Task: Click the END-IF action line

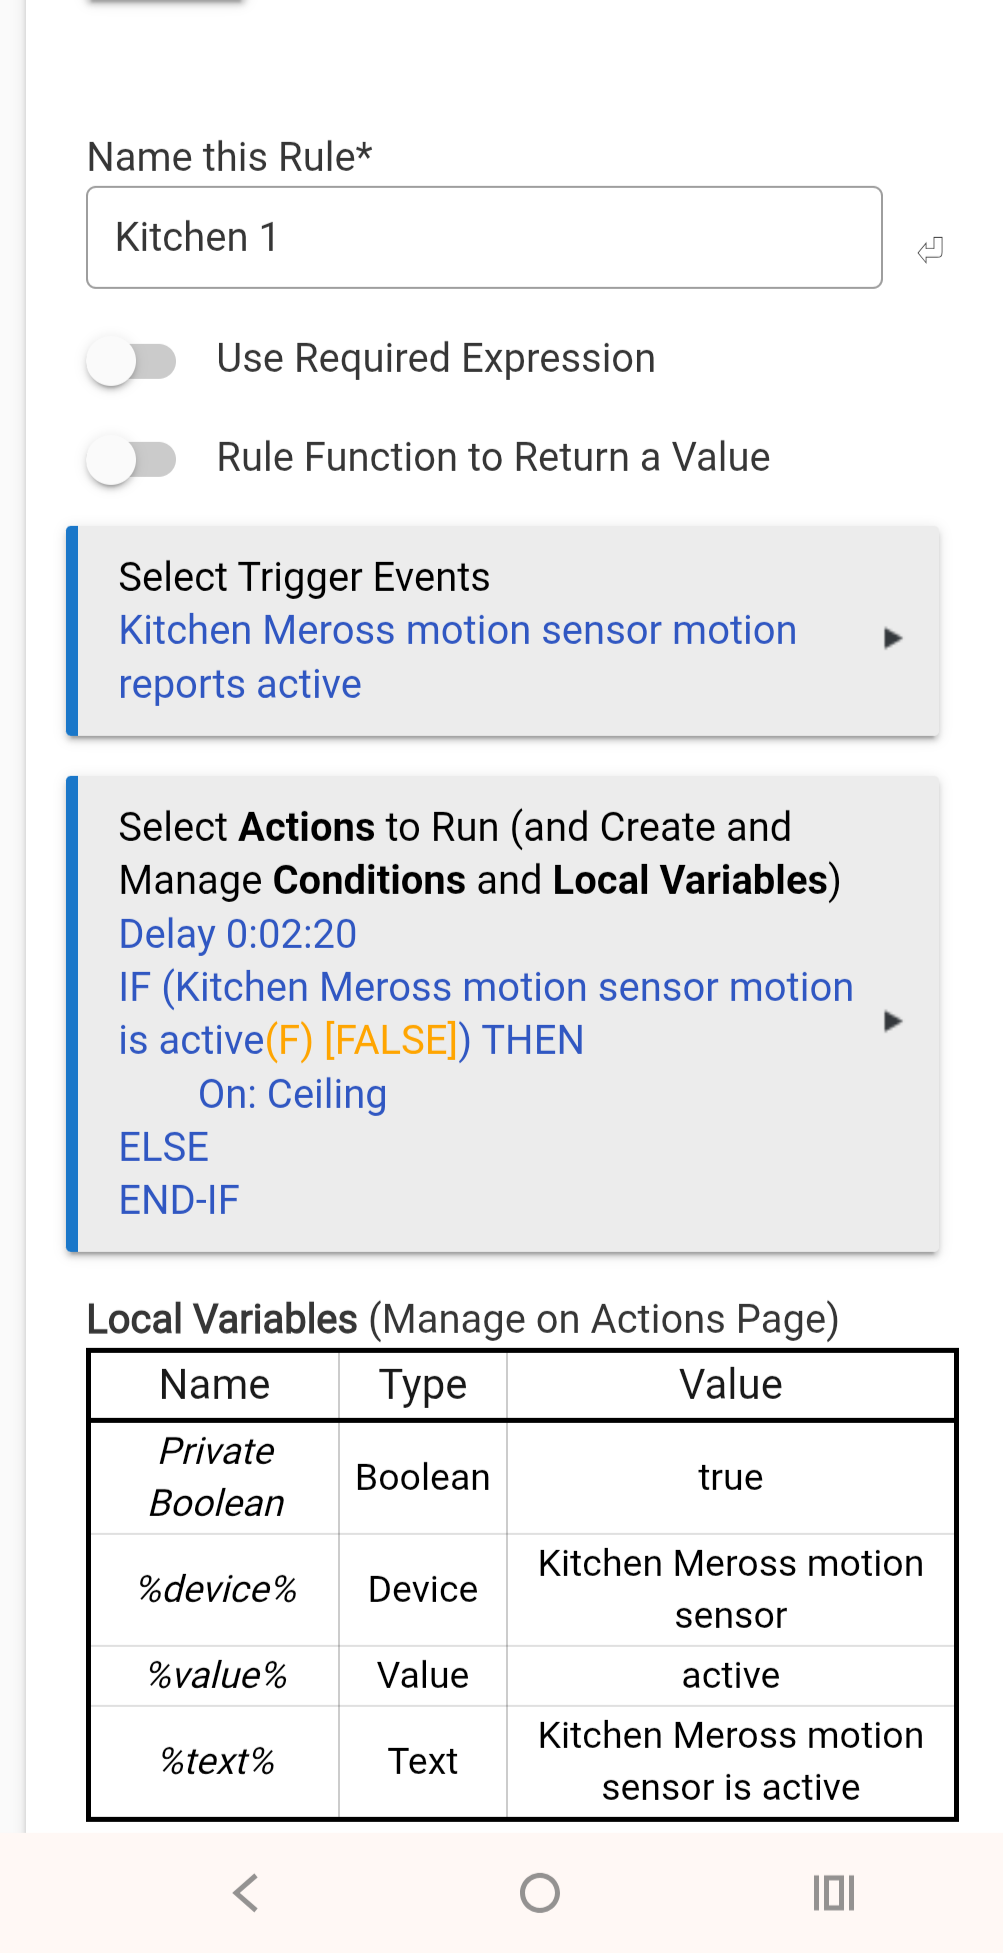Action: [x=179, y=1200]
